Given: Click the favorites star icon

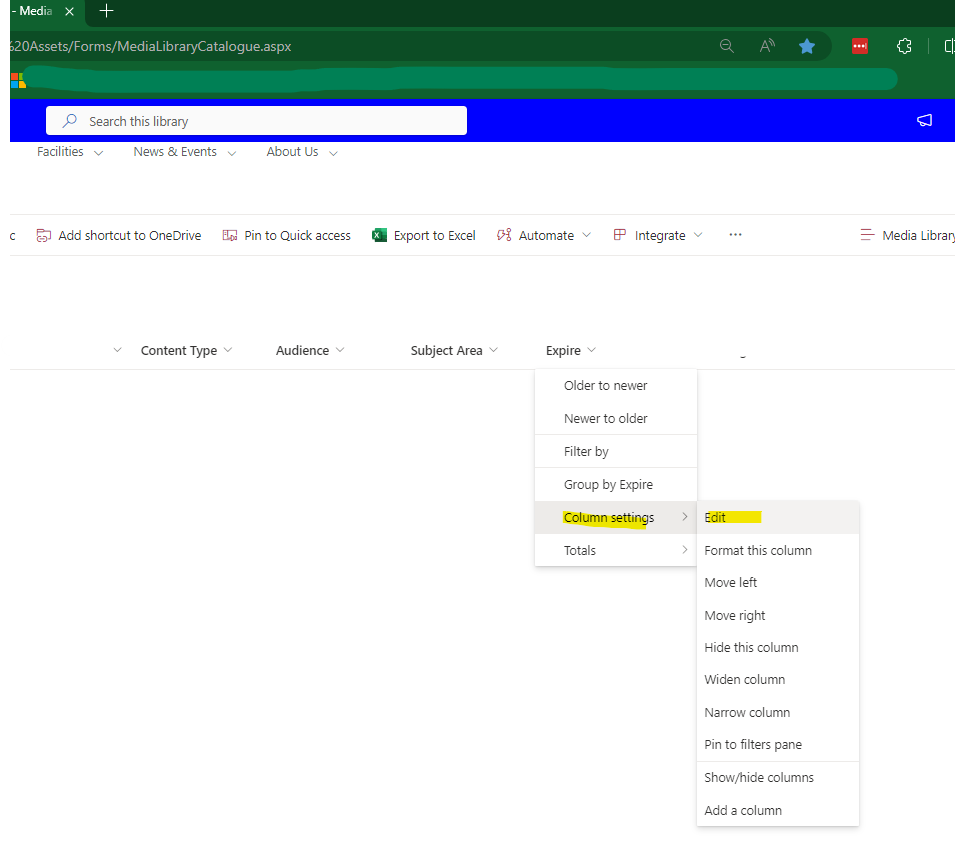Looking at the screenshot, I should pyautogui.click(x=807, y=46).
